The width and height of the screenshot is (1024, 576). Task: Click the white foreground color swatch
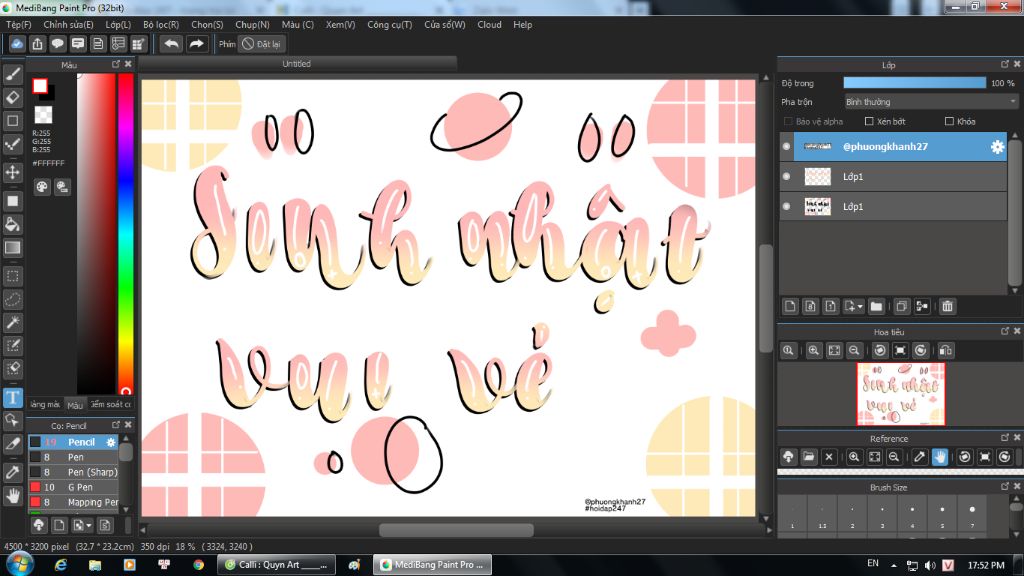coord(40,86)
